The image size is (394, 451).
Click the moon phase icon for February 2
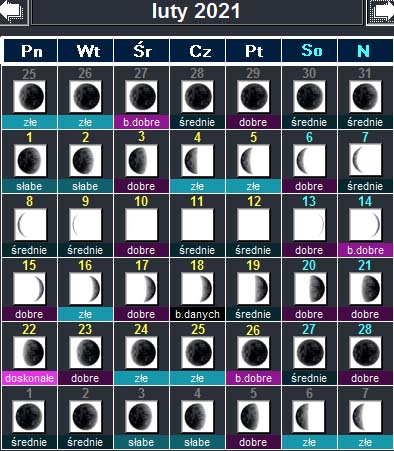tap(86, 161)
